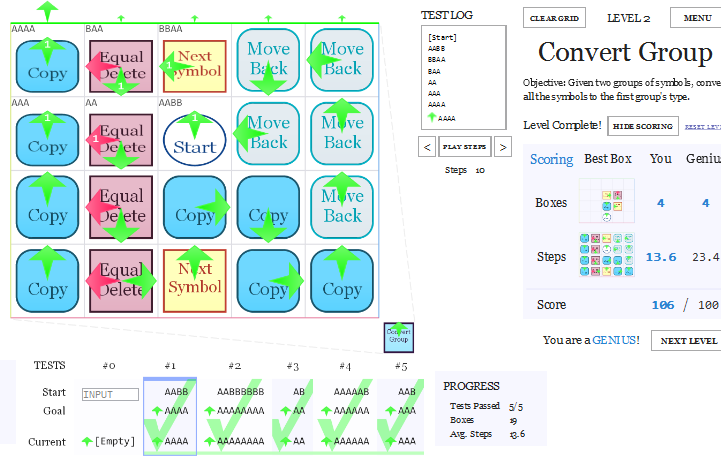Select test #4 column header

(345, 366)
